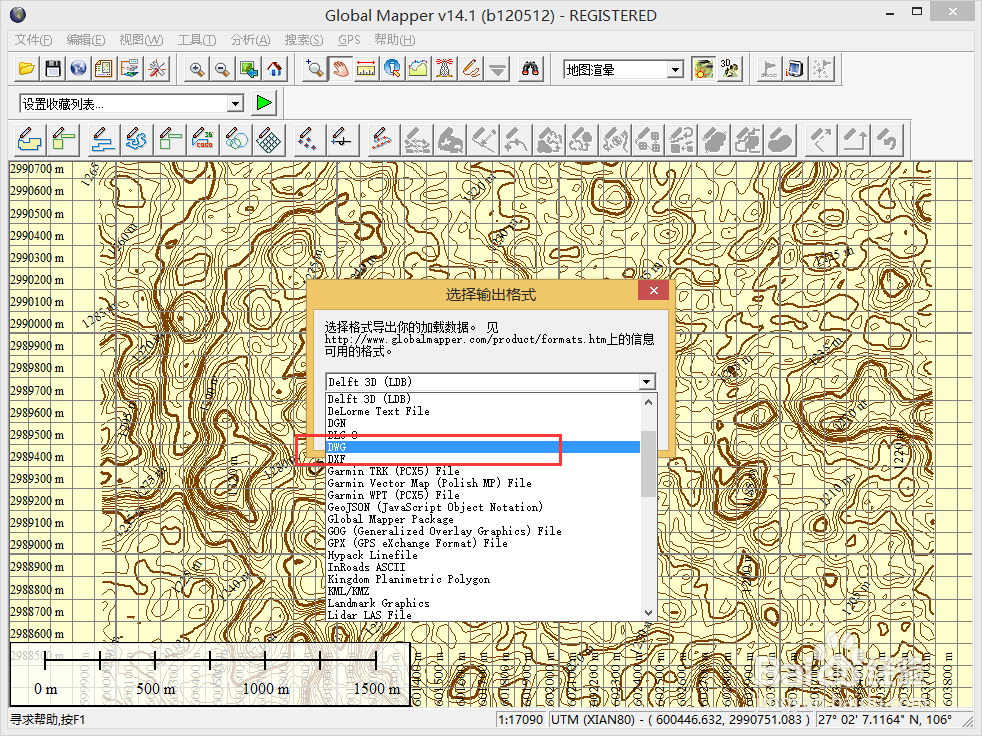Select the Path Profile tool
This screenshot has height=736, width=982.
(x=418, y=69)
